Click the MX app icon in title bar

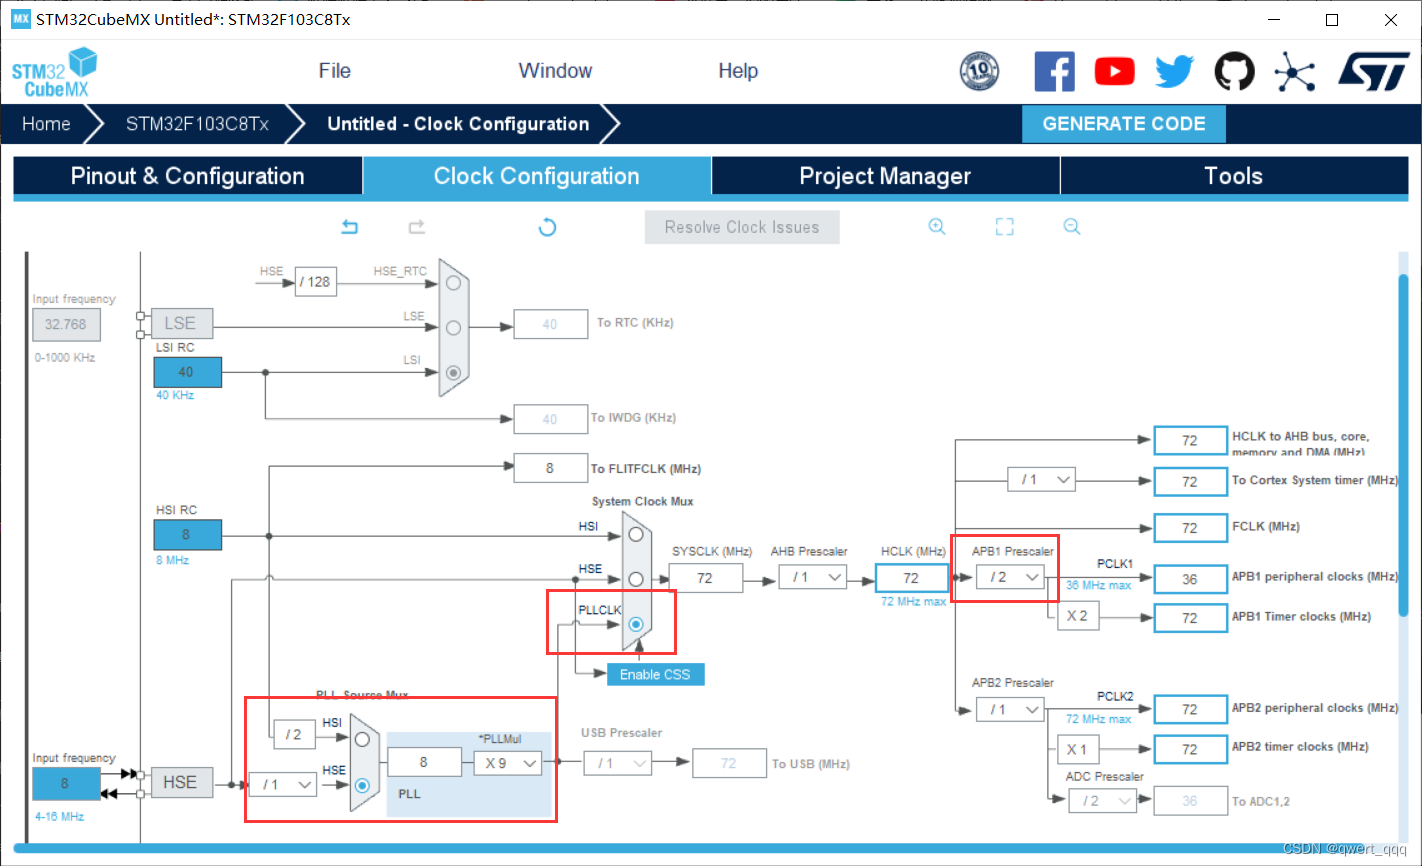click(x=20, y=19)
